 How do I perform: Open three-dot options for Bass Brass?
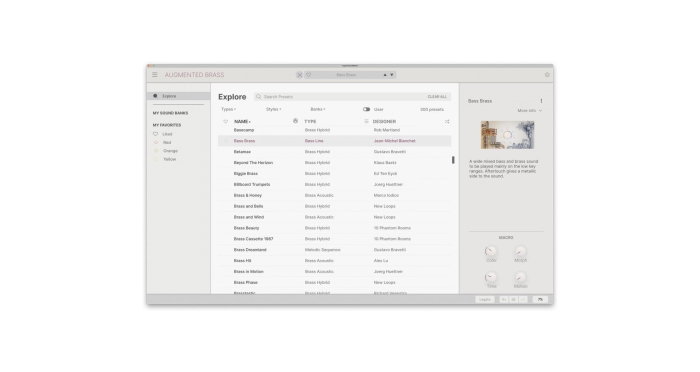click(541, 101)
